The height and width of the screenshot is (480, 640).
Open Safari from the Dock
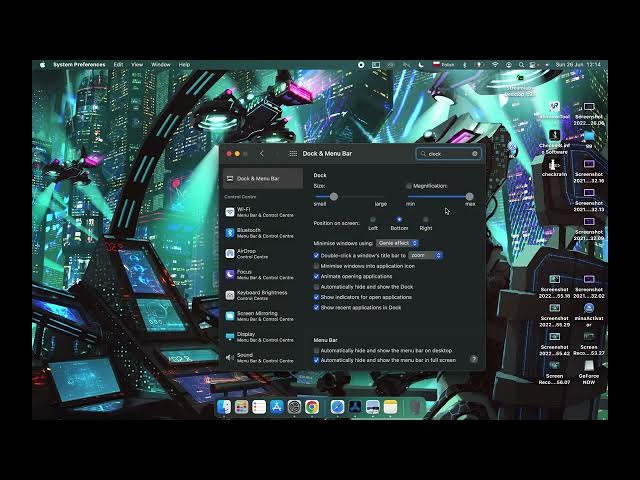[338, 407]
